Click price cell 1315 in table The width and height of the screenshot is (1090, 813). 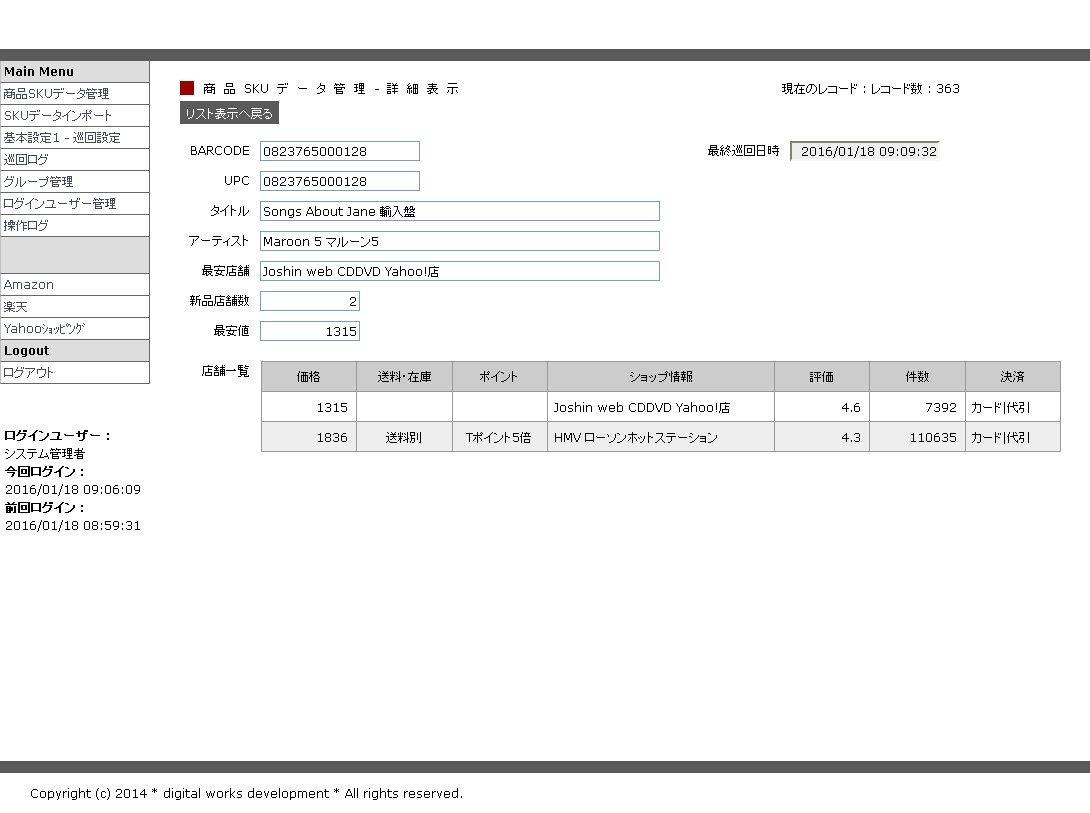[x=309, y=407]
